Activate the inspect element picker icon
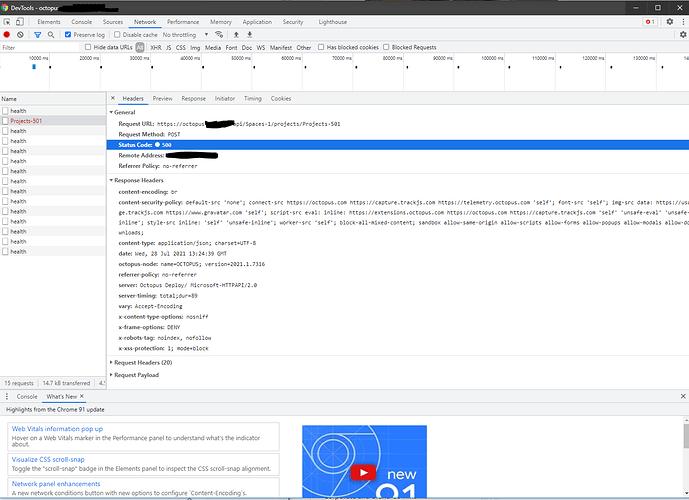The width and height of the screenshot is (689, 500). click(x=7, y=22)
